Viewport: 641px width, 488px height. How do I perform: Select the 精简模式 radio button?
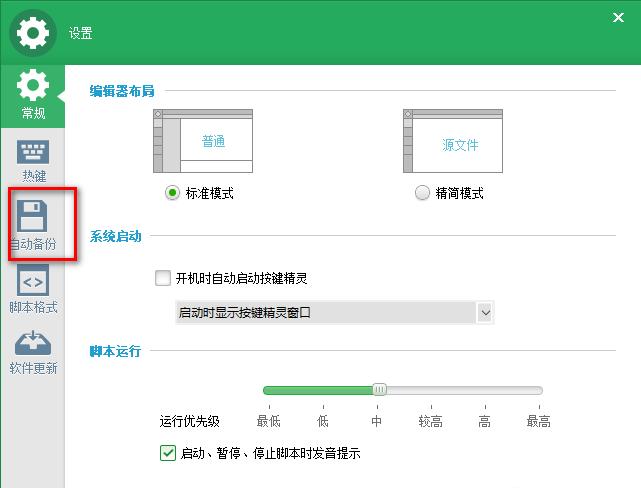point(422,193)
